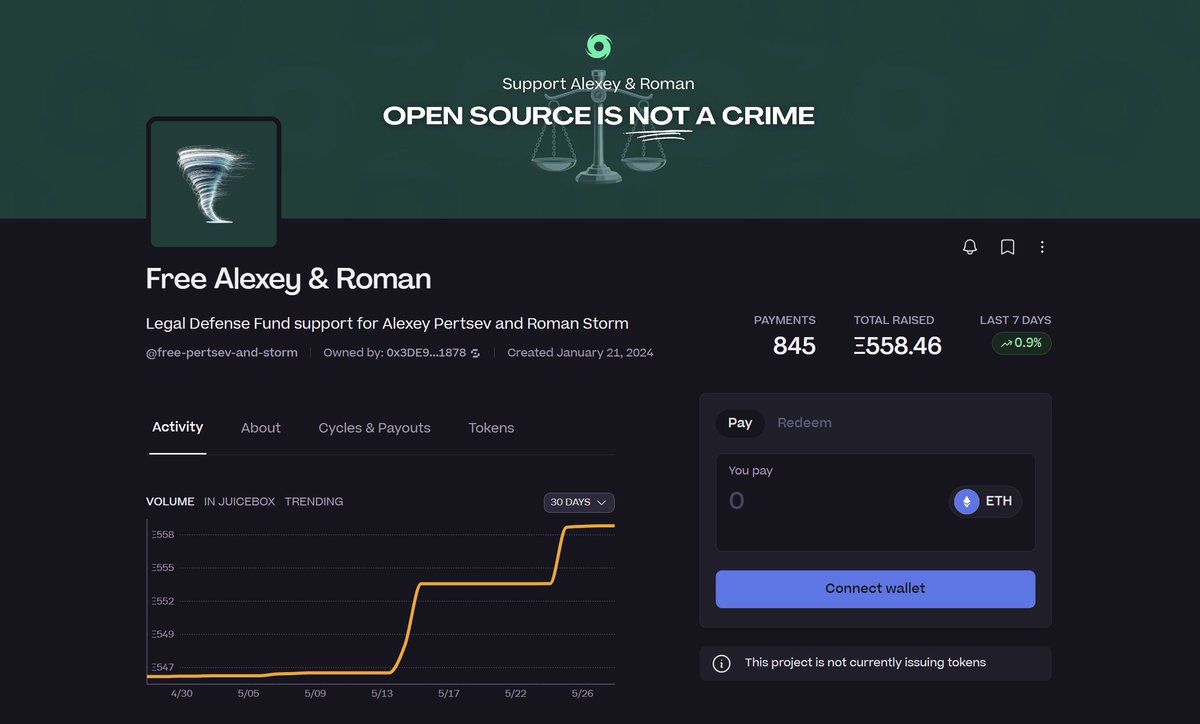
Task: Click the tornado project logo thumbnail
Action: click(x=214, y=182)
